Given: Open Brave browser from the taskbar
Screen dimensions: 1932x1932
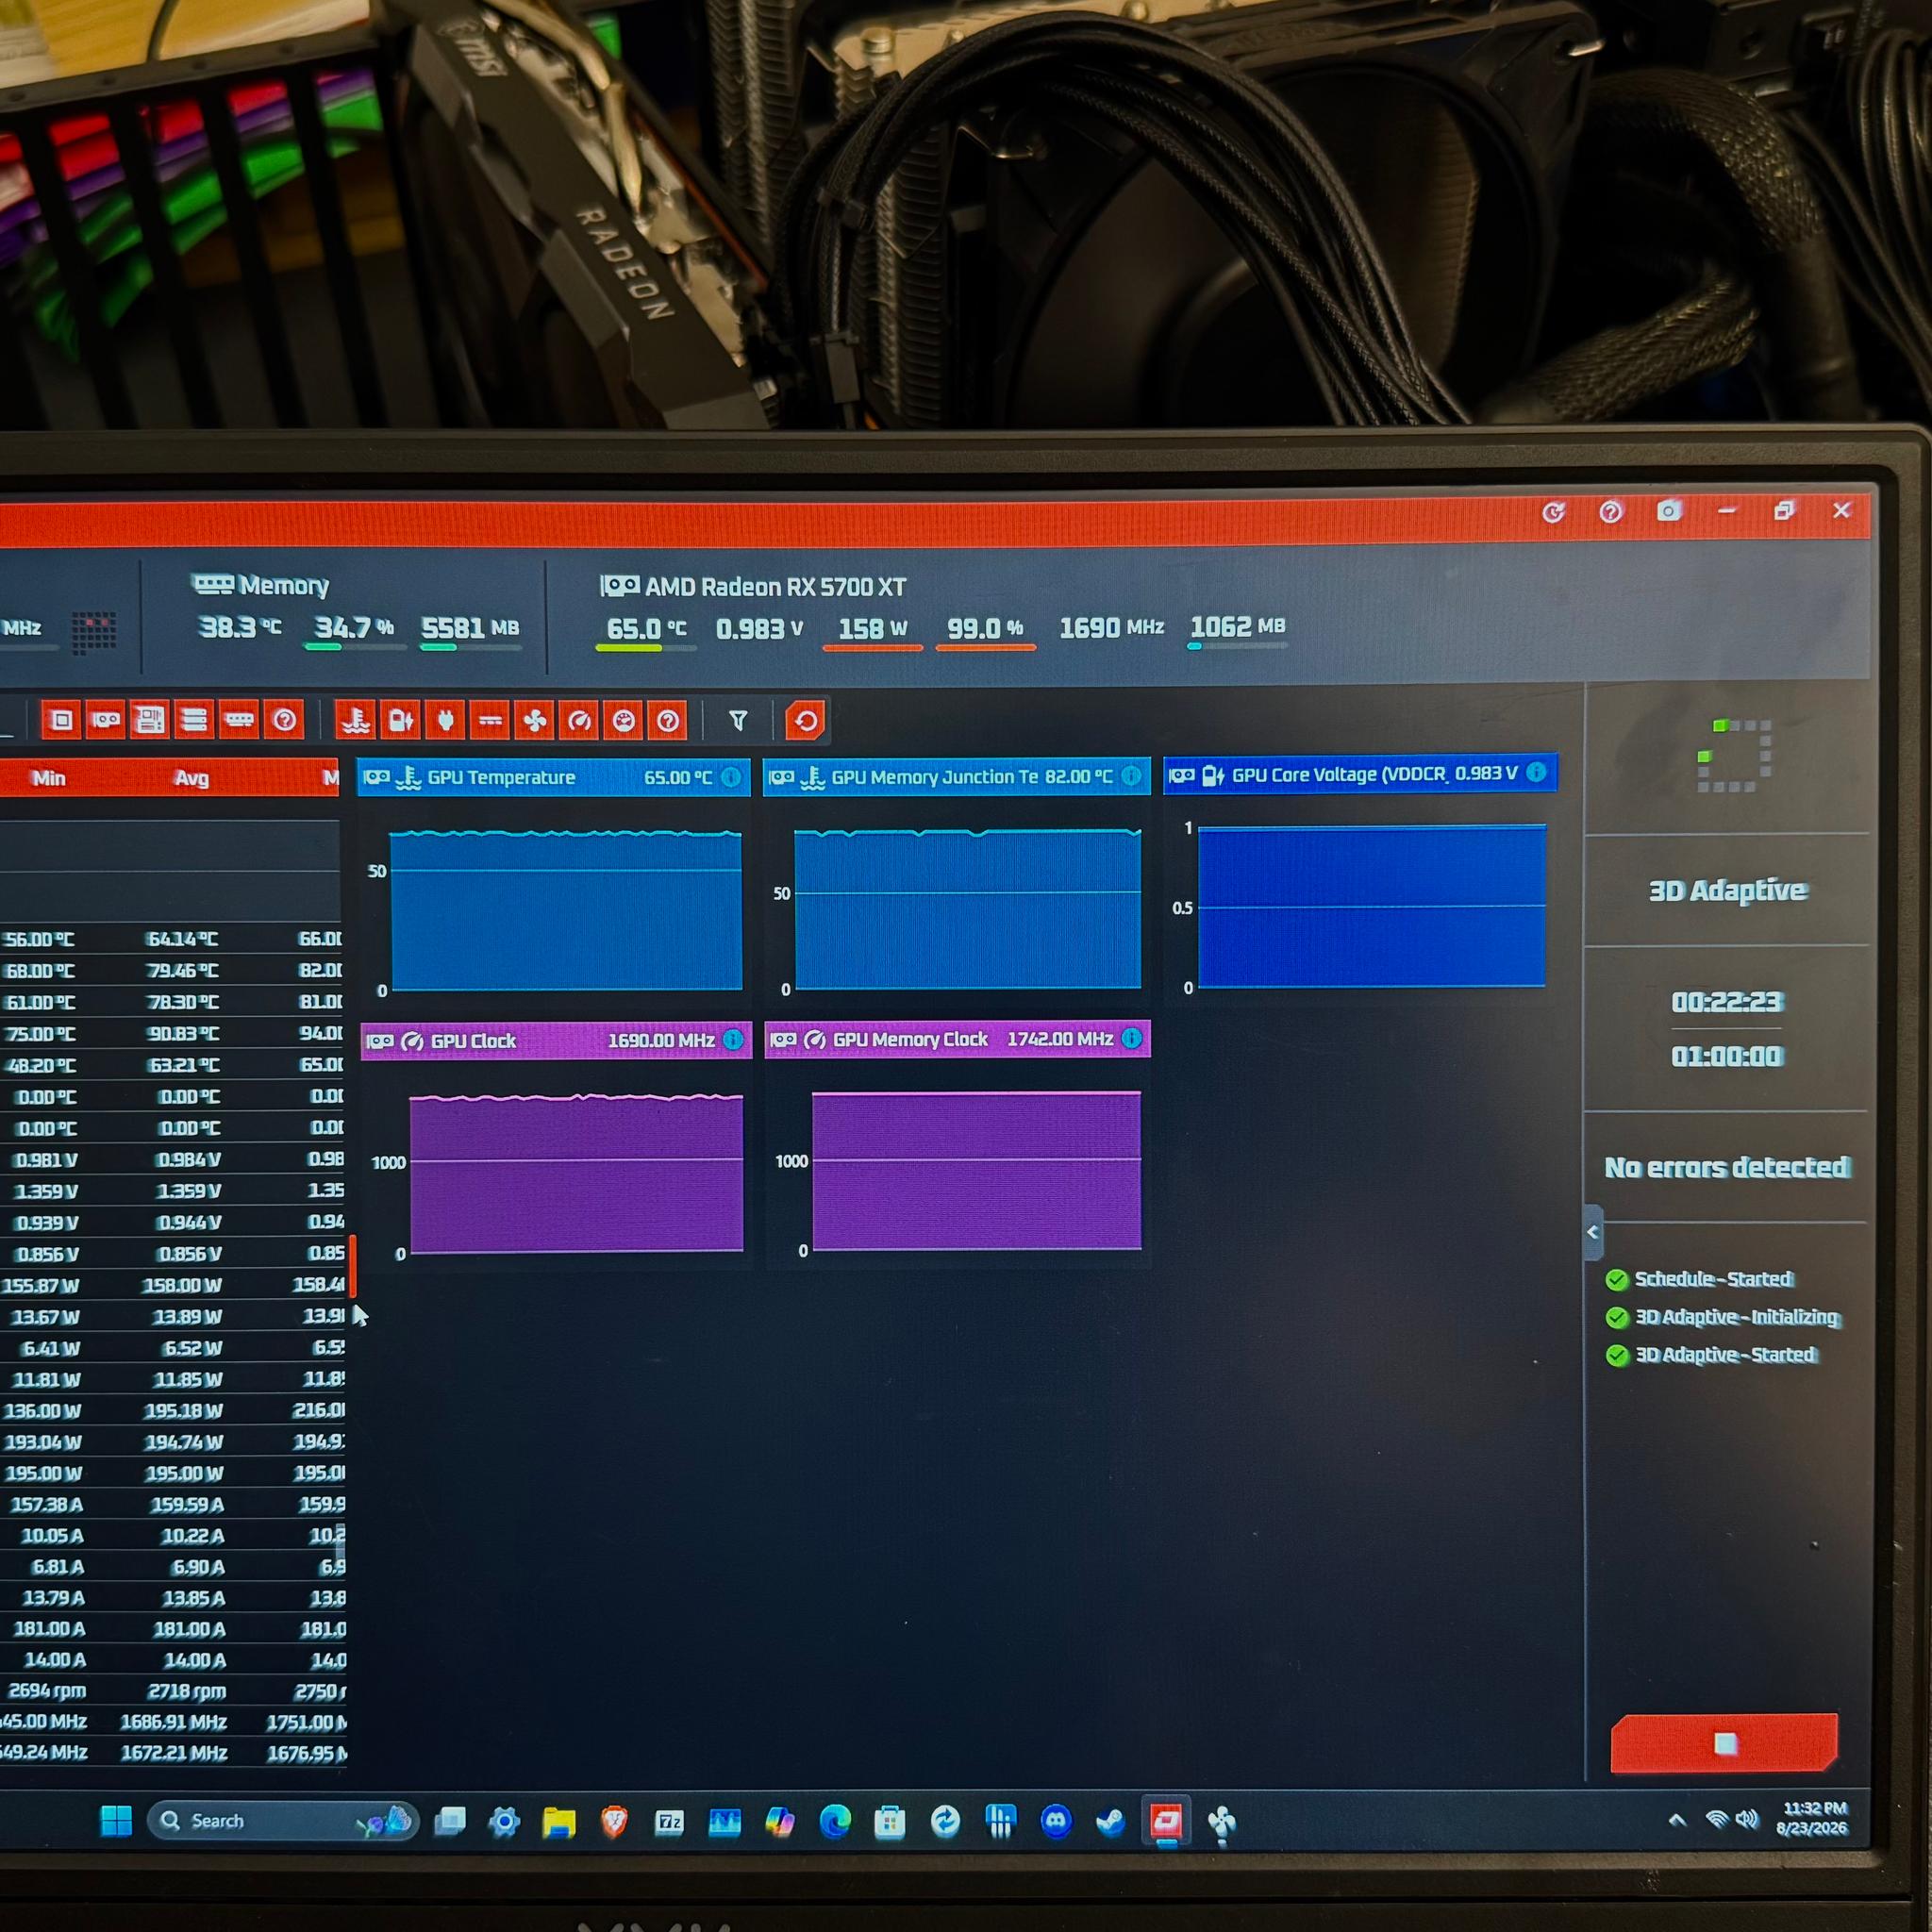Looking at the screenshot, I should (614, 1822).
